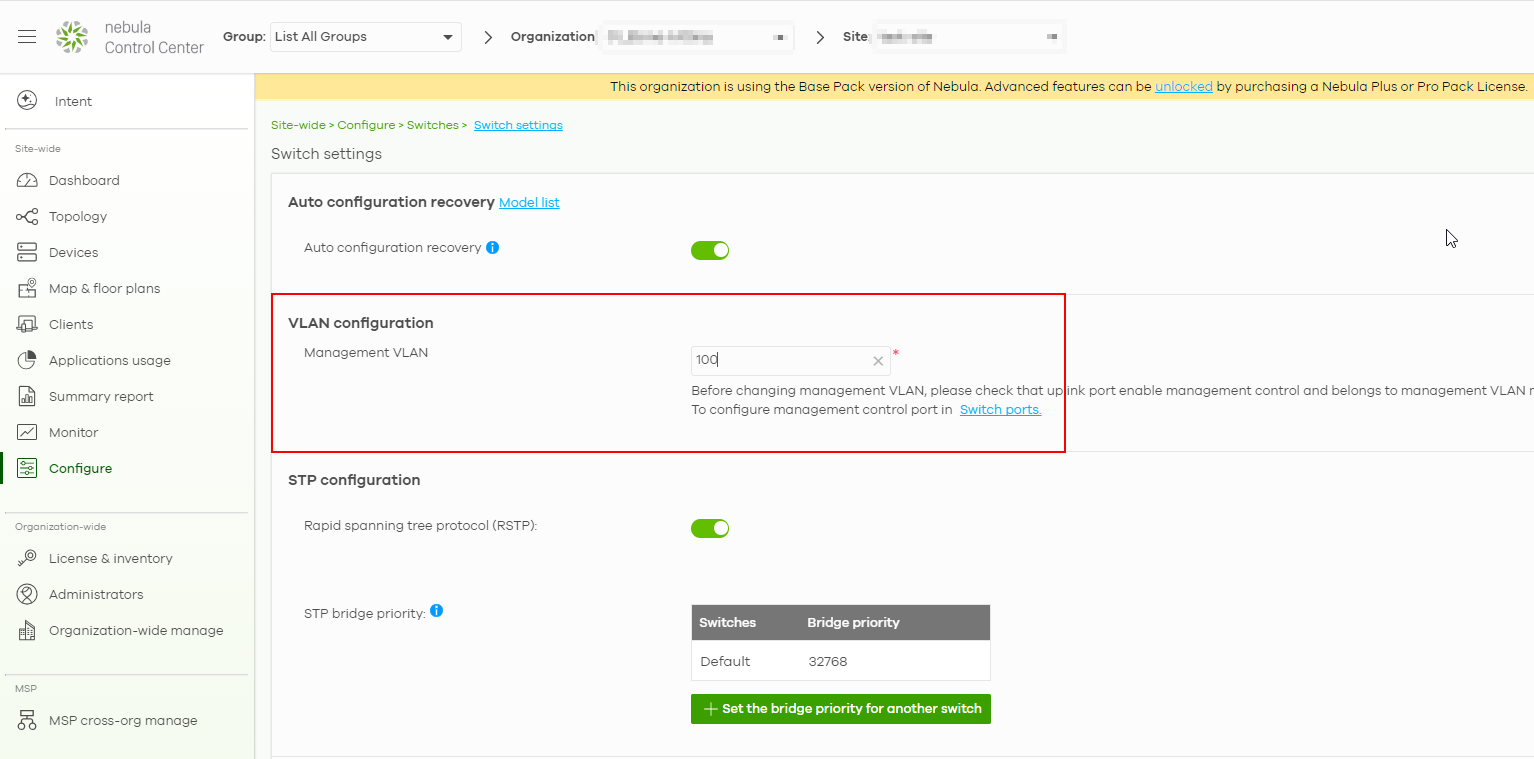Set the bridge priority for another switch
The height and width of the screenshot is (759, 1534).
(840, 709)
